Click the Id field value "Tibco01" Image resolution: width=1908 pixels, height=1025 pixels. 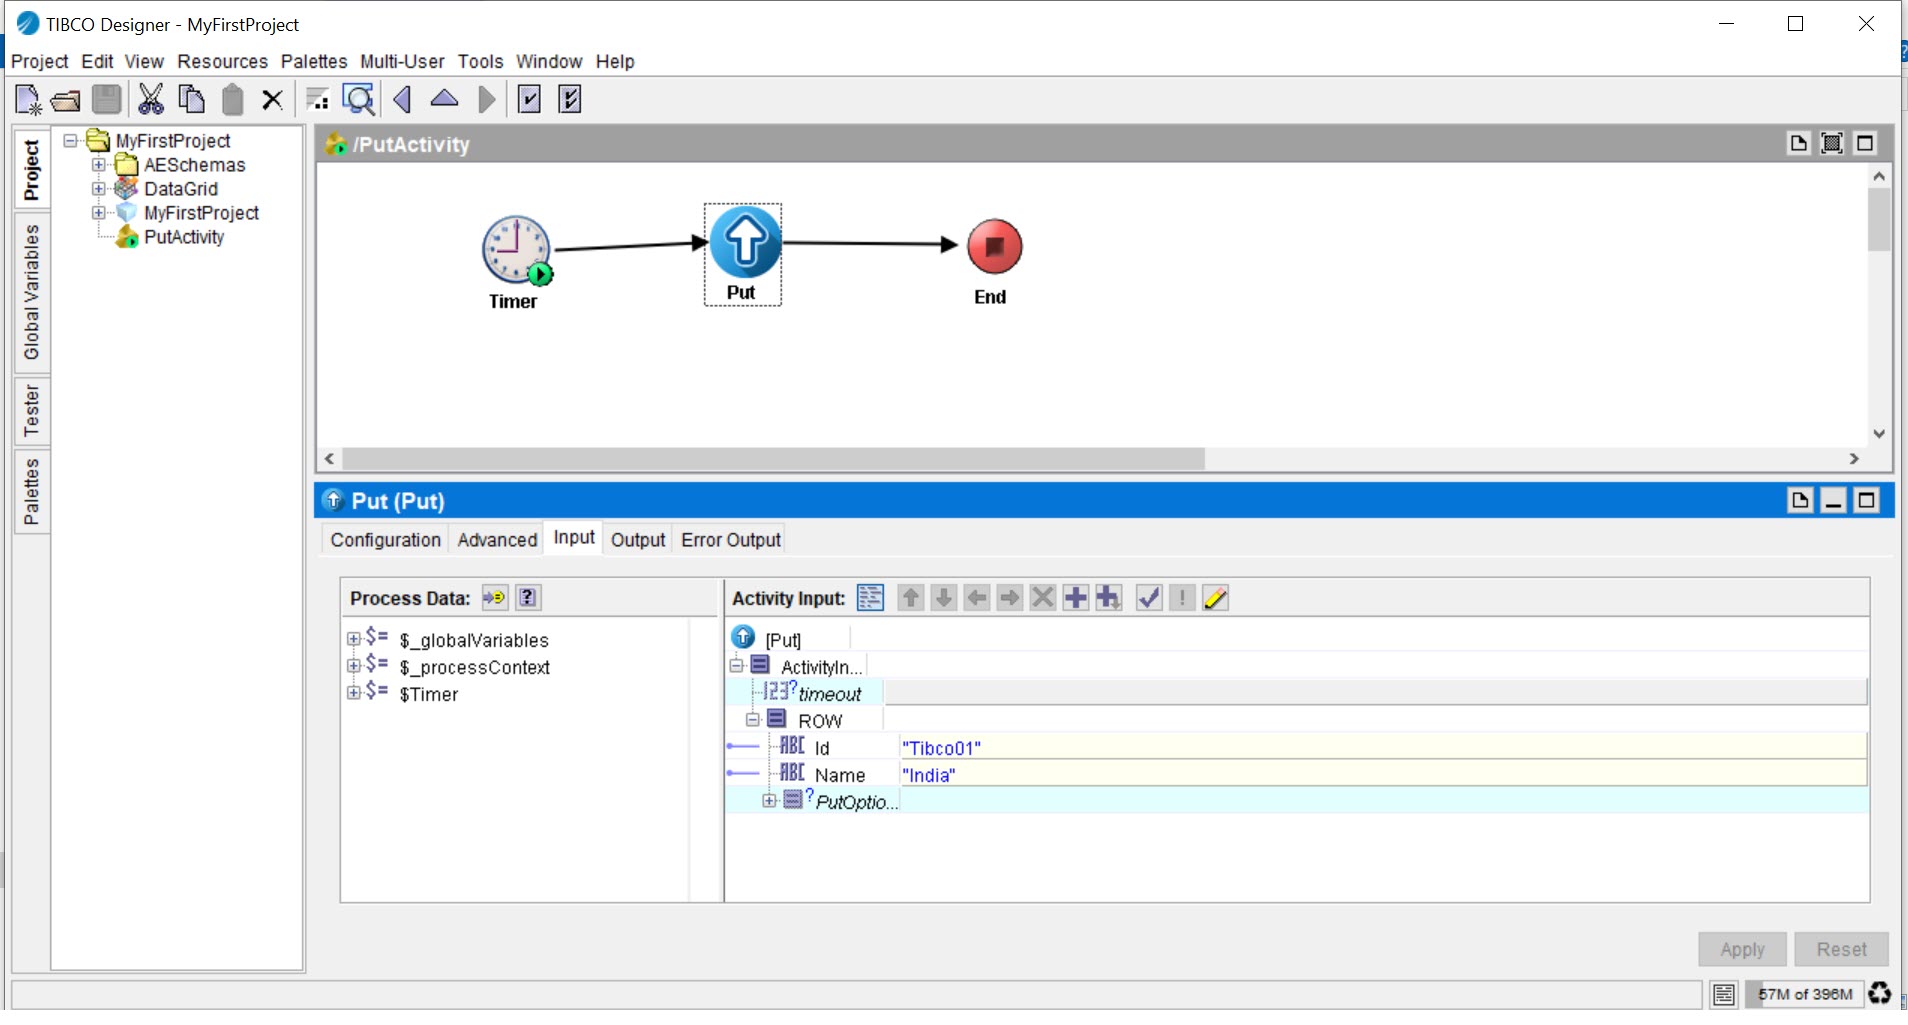(x=941, y=748)
